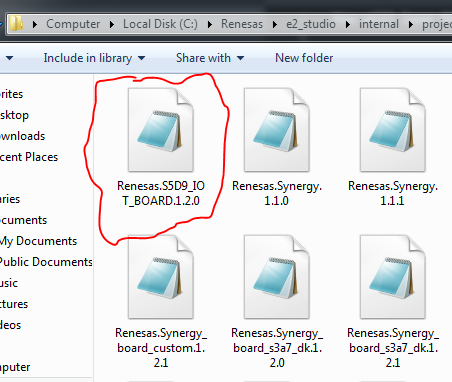Open the Organize dropdown arrow in the toolbar
The image size is (452, 382).
9,58
